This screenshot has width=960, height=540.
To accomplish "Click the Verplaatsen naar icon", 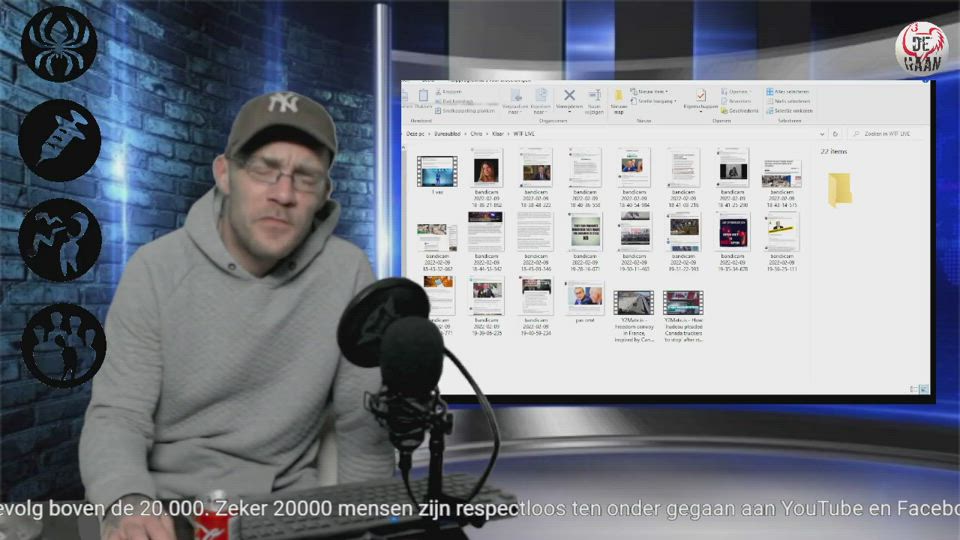I will 516,96.
